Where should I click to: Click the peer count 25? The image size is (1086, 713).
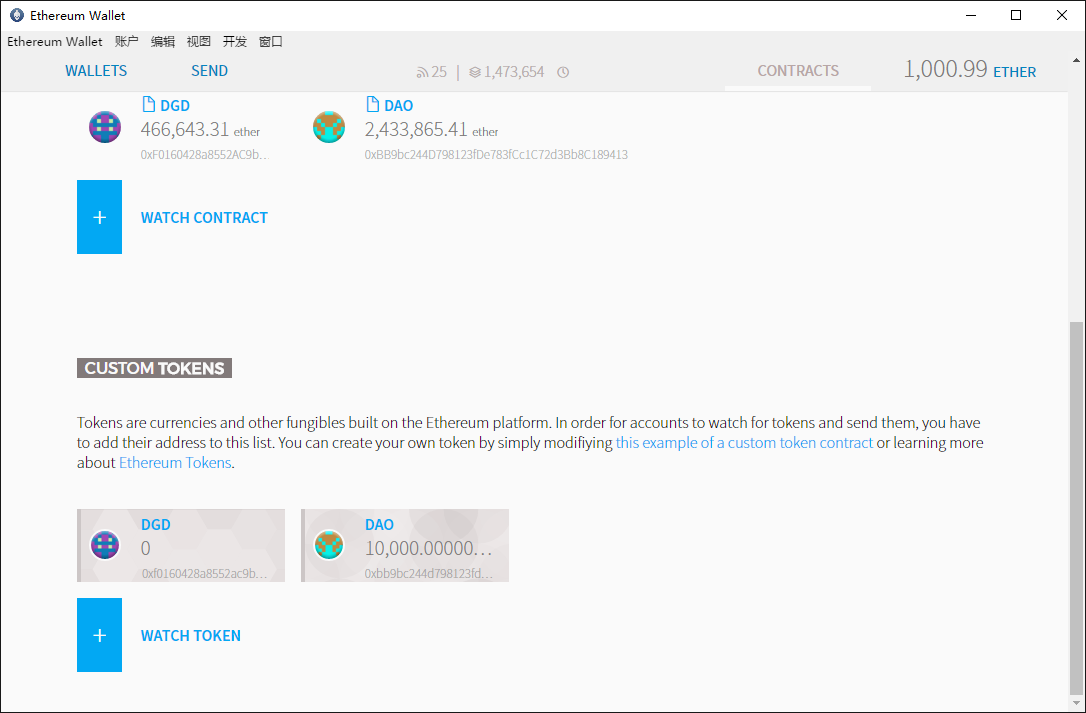click(x=439, y=72)
